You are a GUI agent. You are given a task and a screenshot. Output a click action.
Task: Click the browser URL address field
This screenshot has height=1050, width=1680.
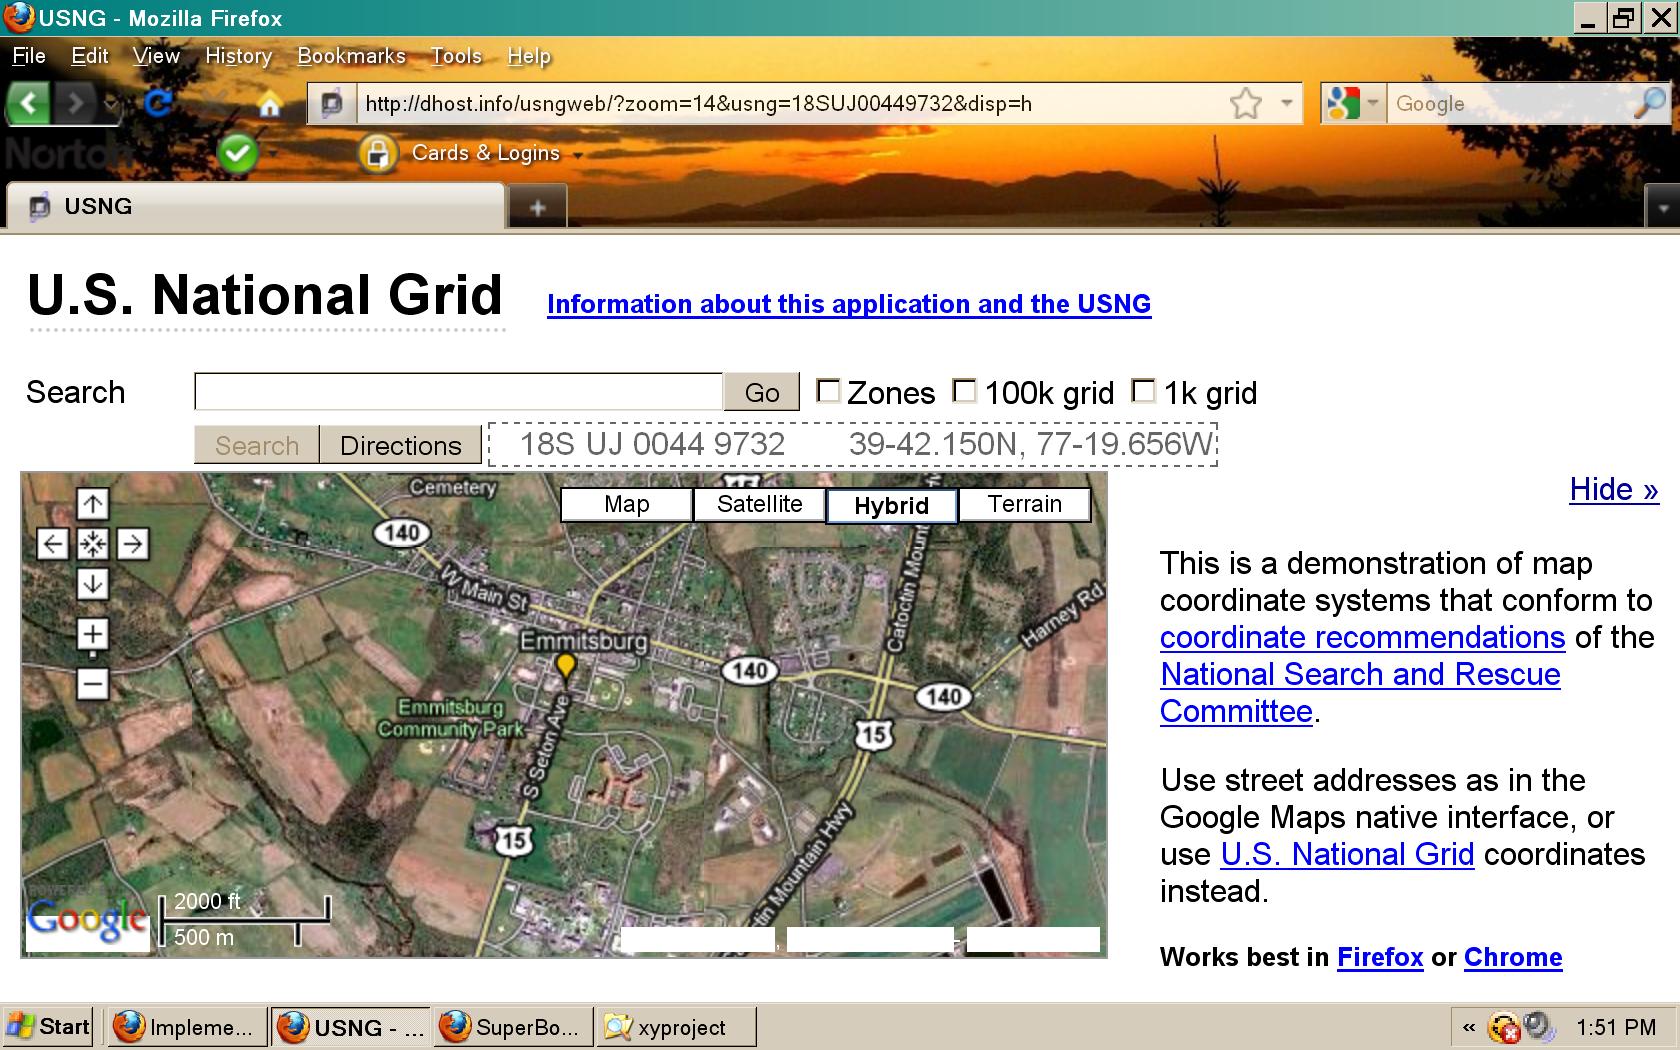click(790, 103)
